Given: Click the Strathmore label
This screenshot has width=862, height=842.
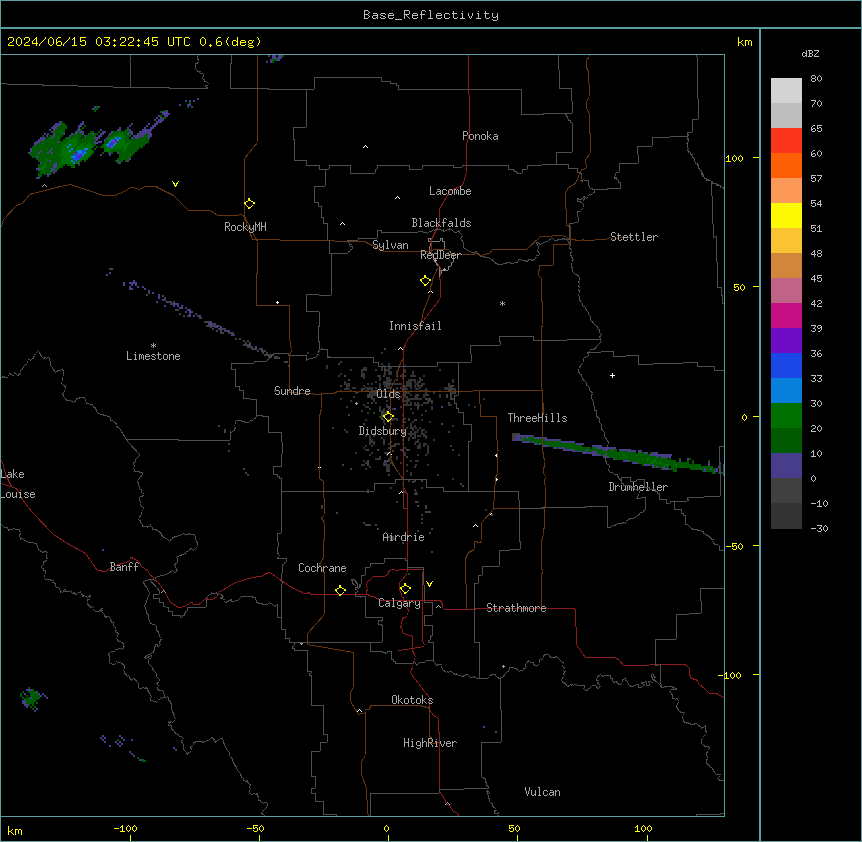Looking at the screenshot, I should coord(516,608).
